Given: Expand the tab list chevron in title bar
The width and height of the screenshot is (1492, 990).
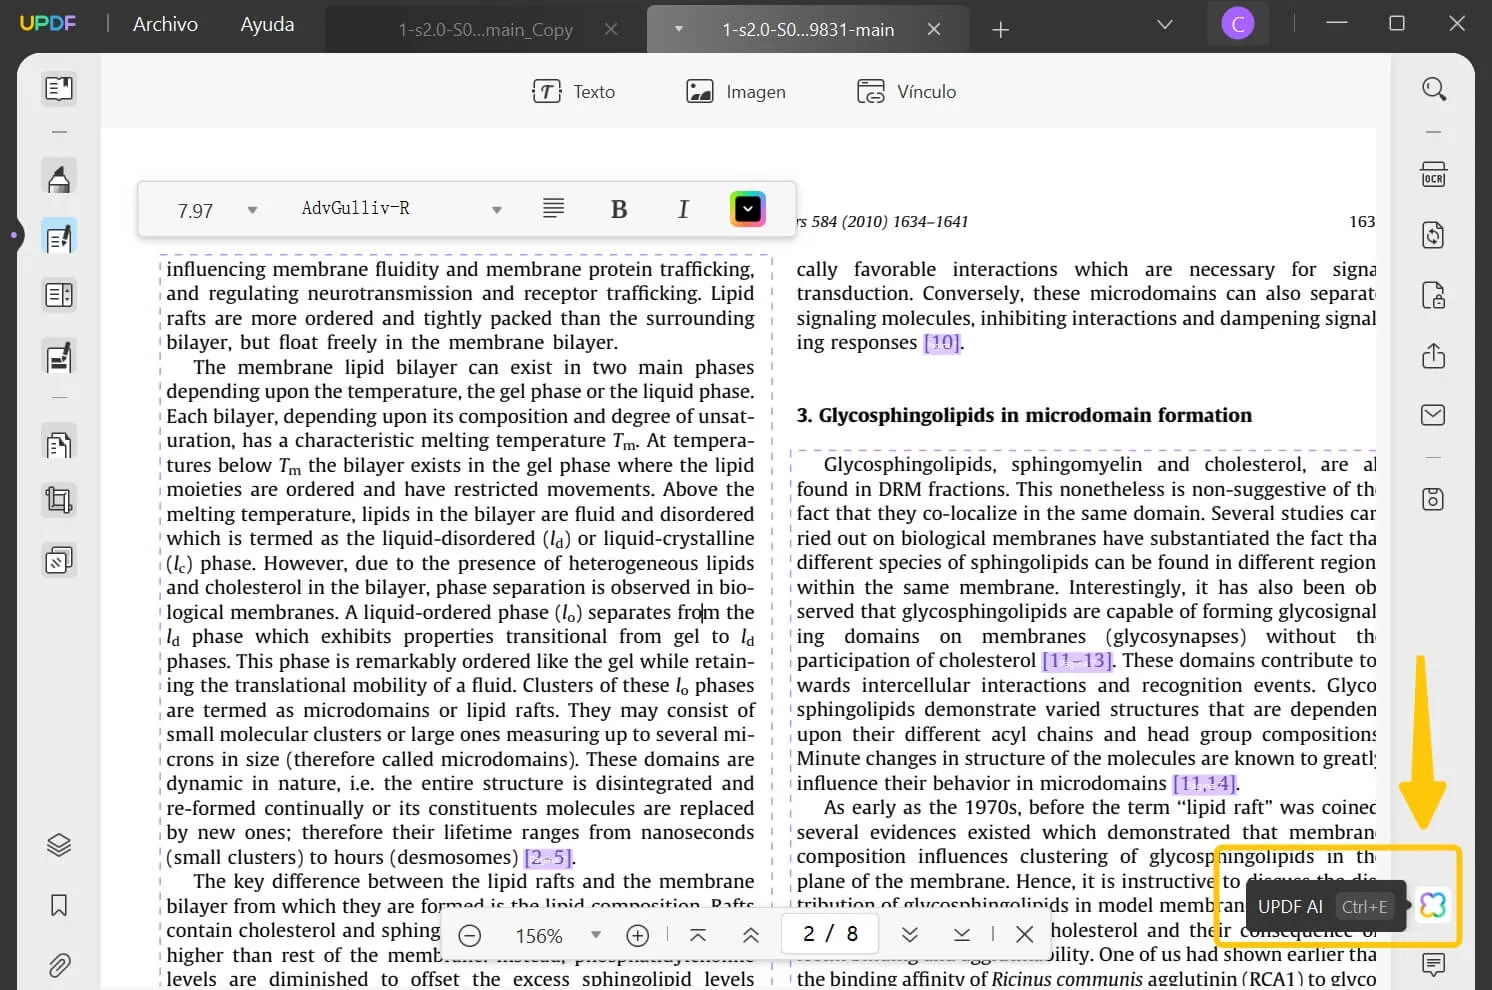Looking at the screenshot, I should point(1165,24).
